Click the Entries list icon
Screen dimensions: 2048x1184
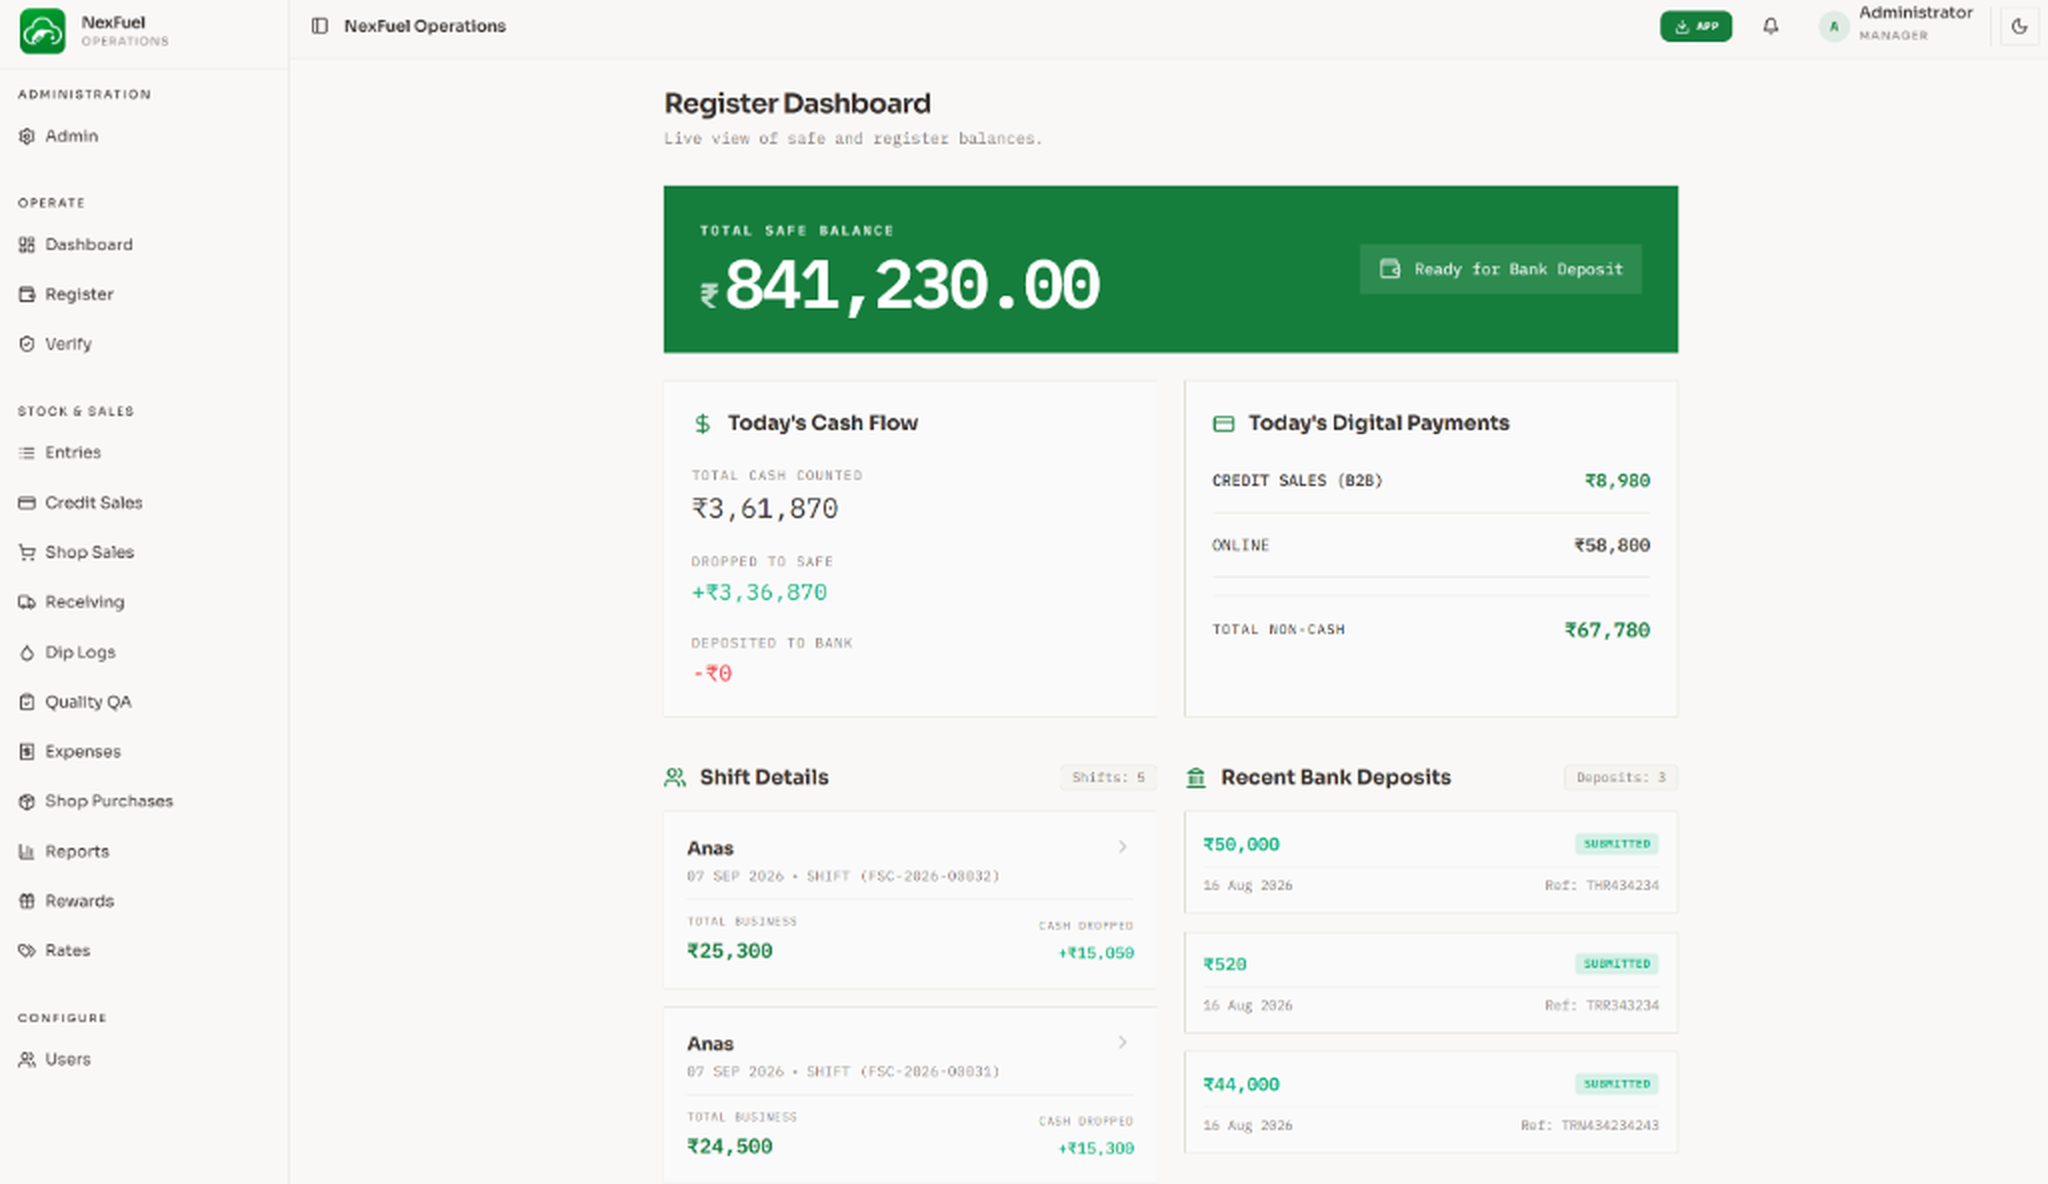(x=27, y=453)
